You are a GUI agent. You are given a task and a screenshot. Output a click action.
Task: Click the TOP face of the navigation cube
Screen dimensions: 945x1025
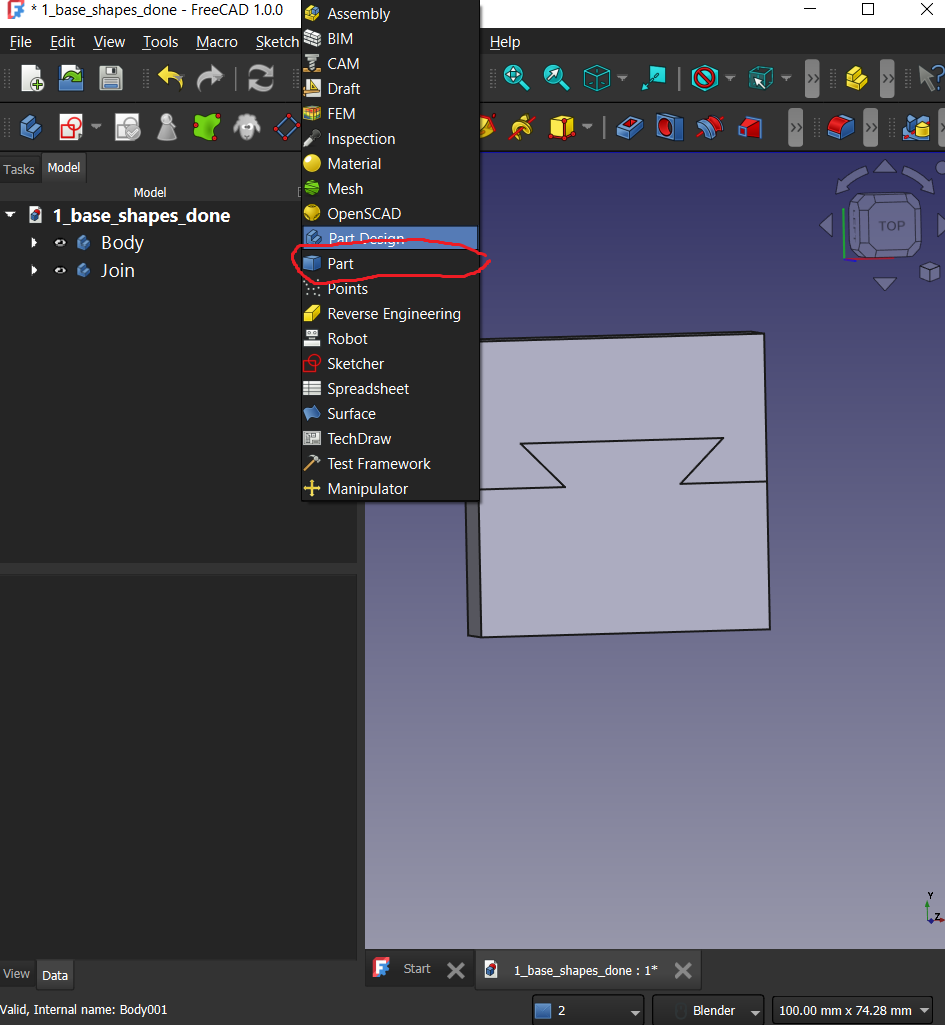[x=890, y=225]
